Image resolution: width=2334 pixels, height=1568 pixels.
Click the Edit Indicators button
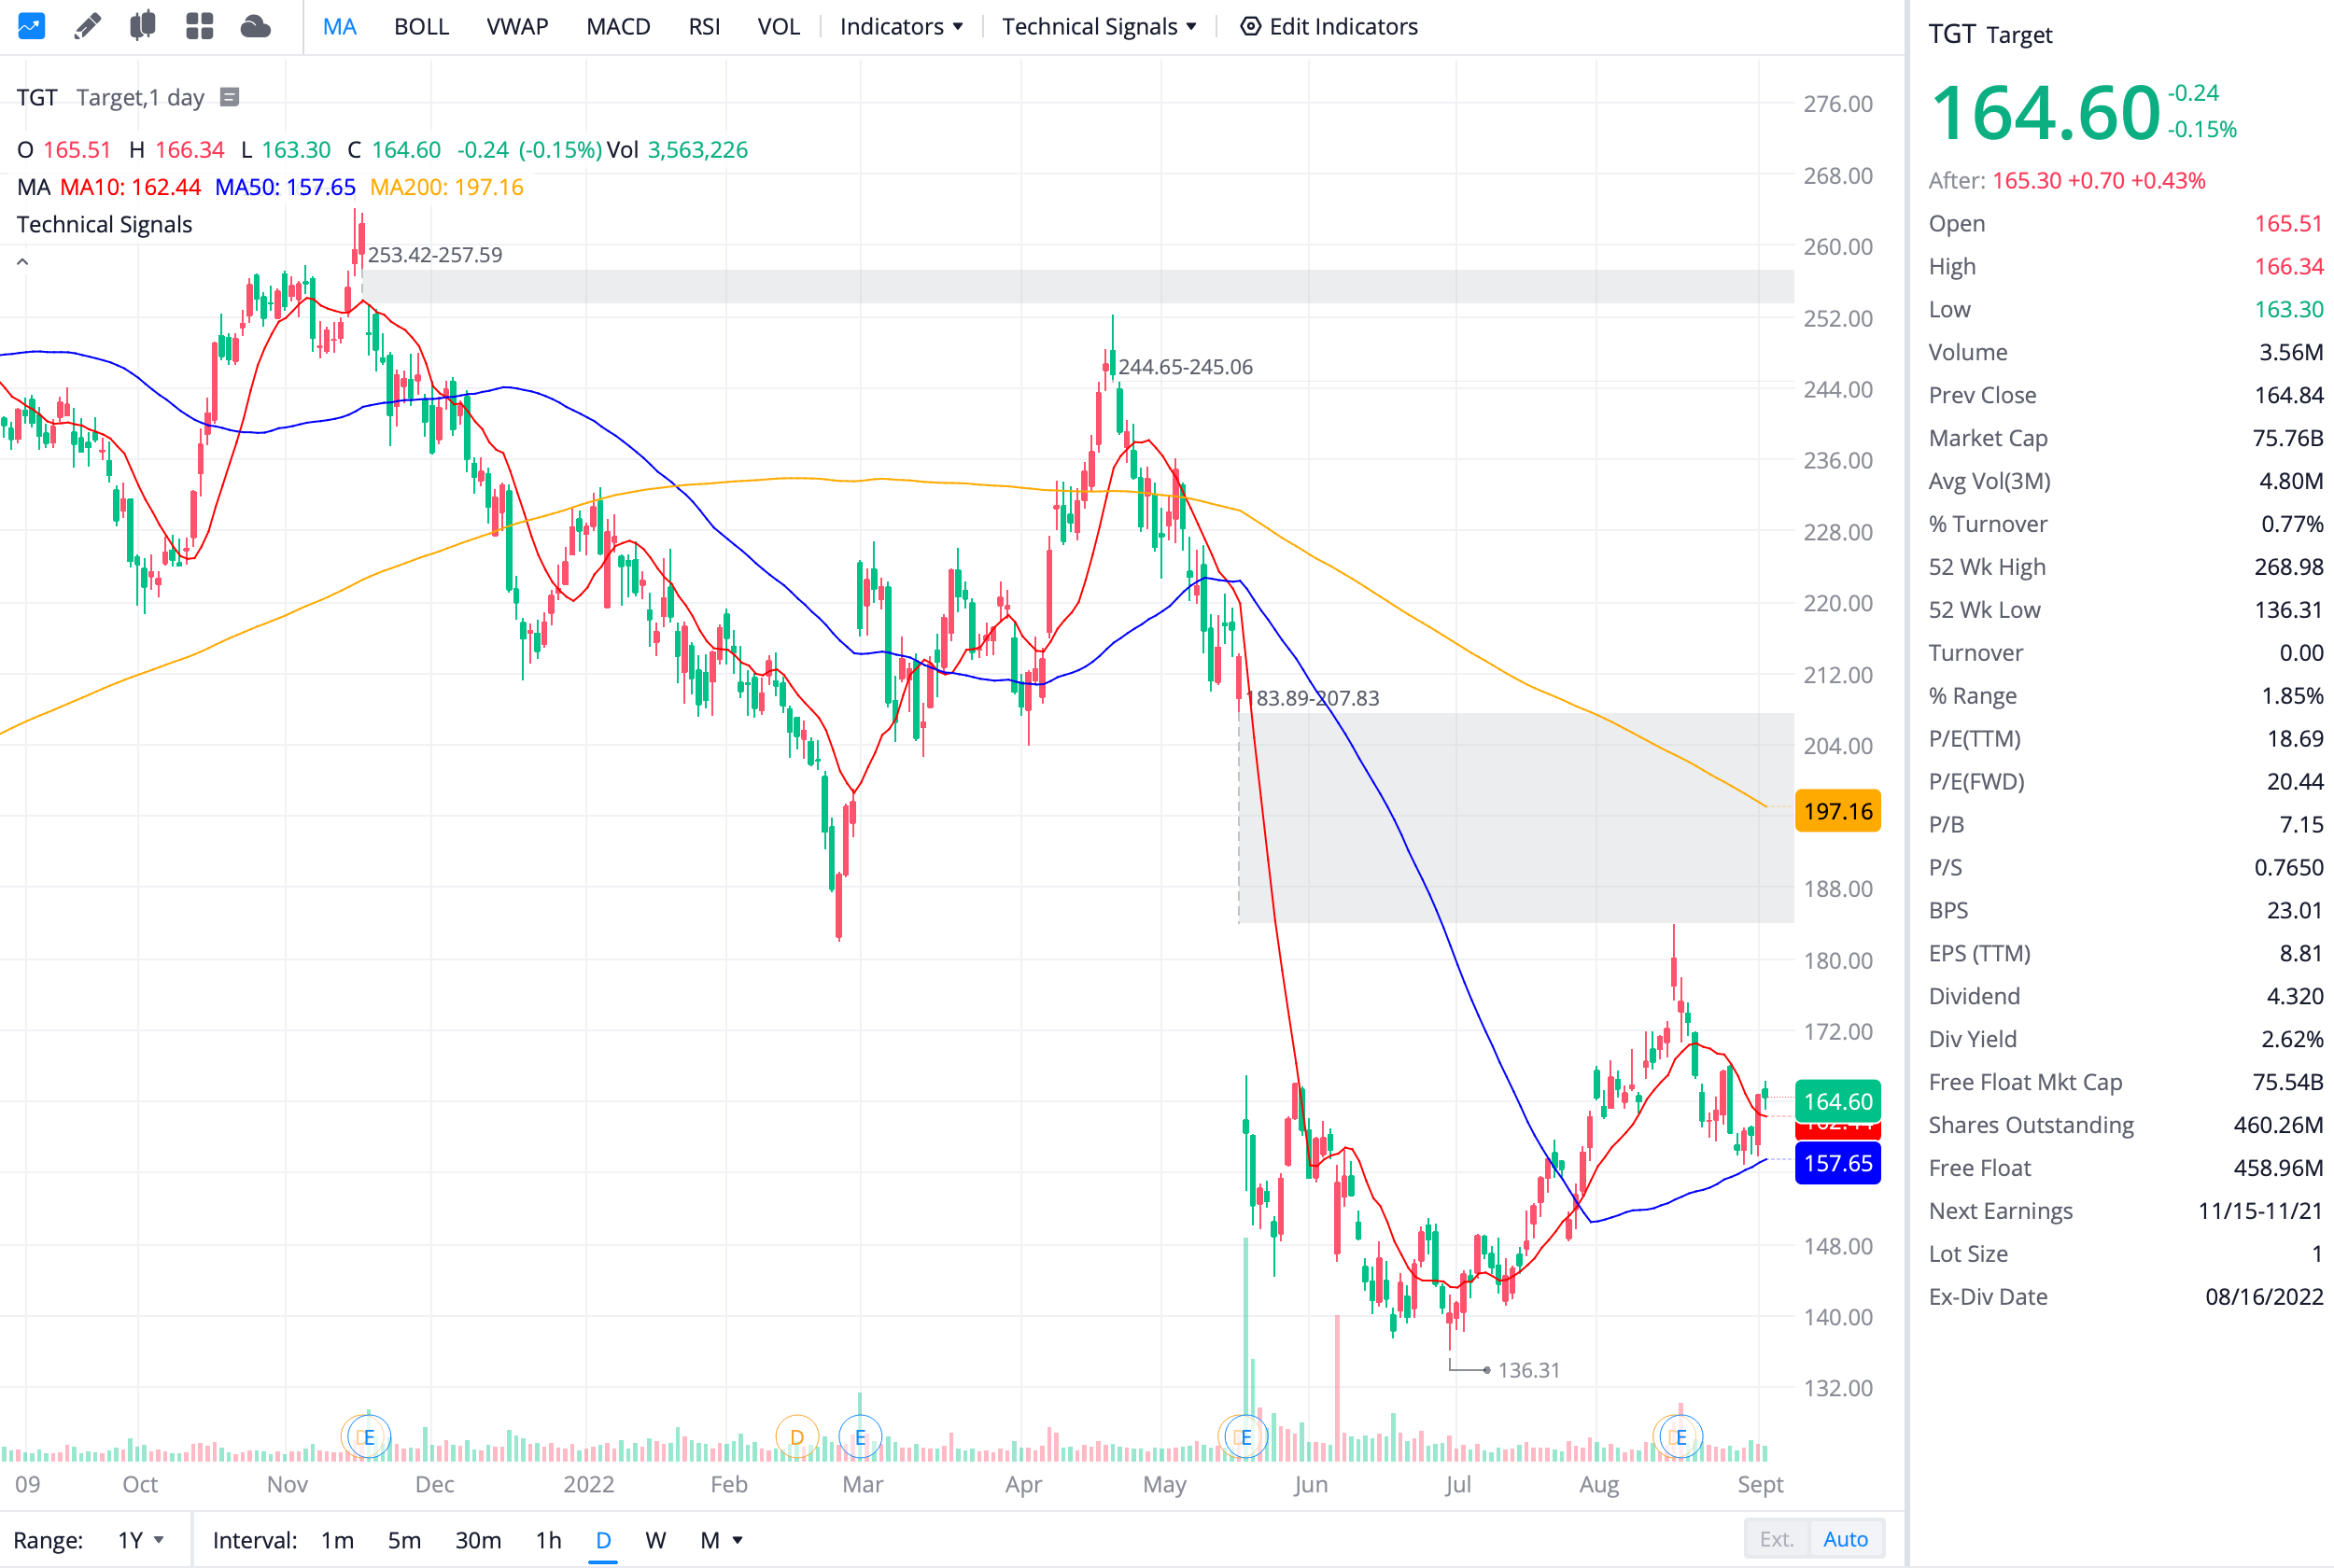(x=1329, y=26)
